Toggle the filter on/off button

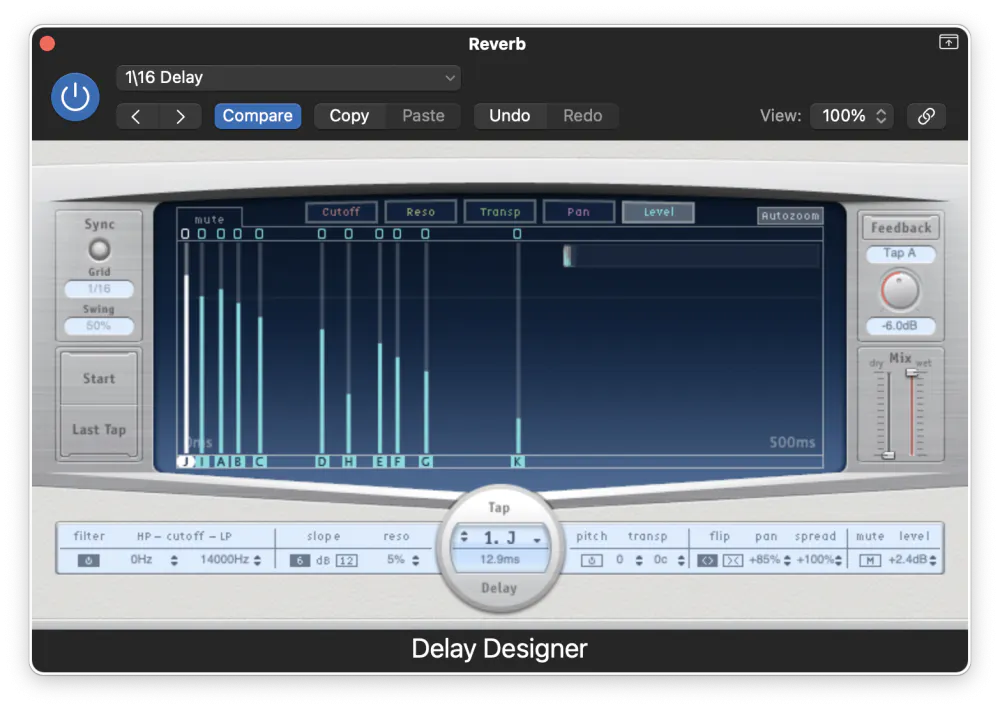pyautogui.click(x=88, y=561)
